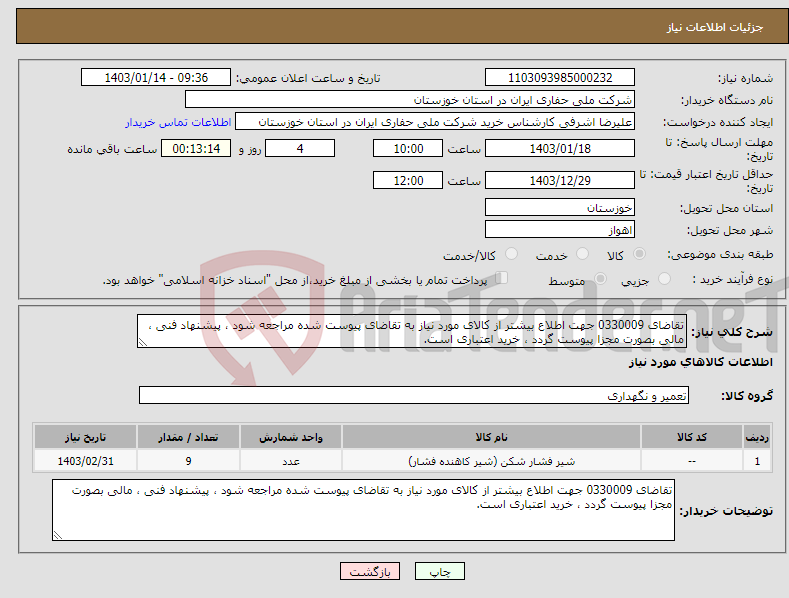Click the چاپ print button

tap(440, 571)
